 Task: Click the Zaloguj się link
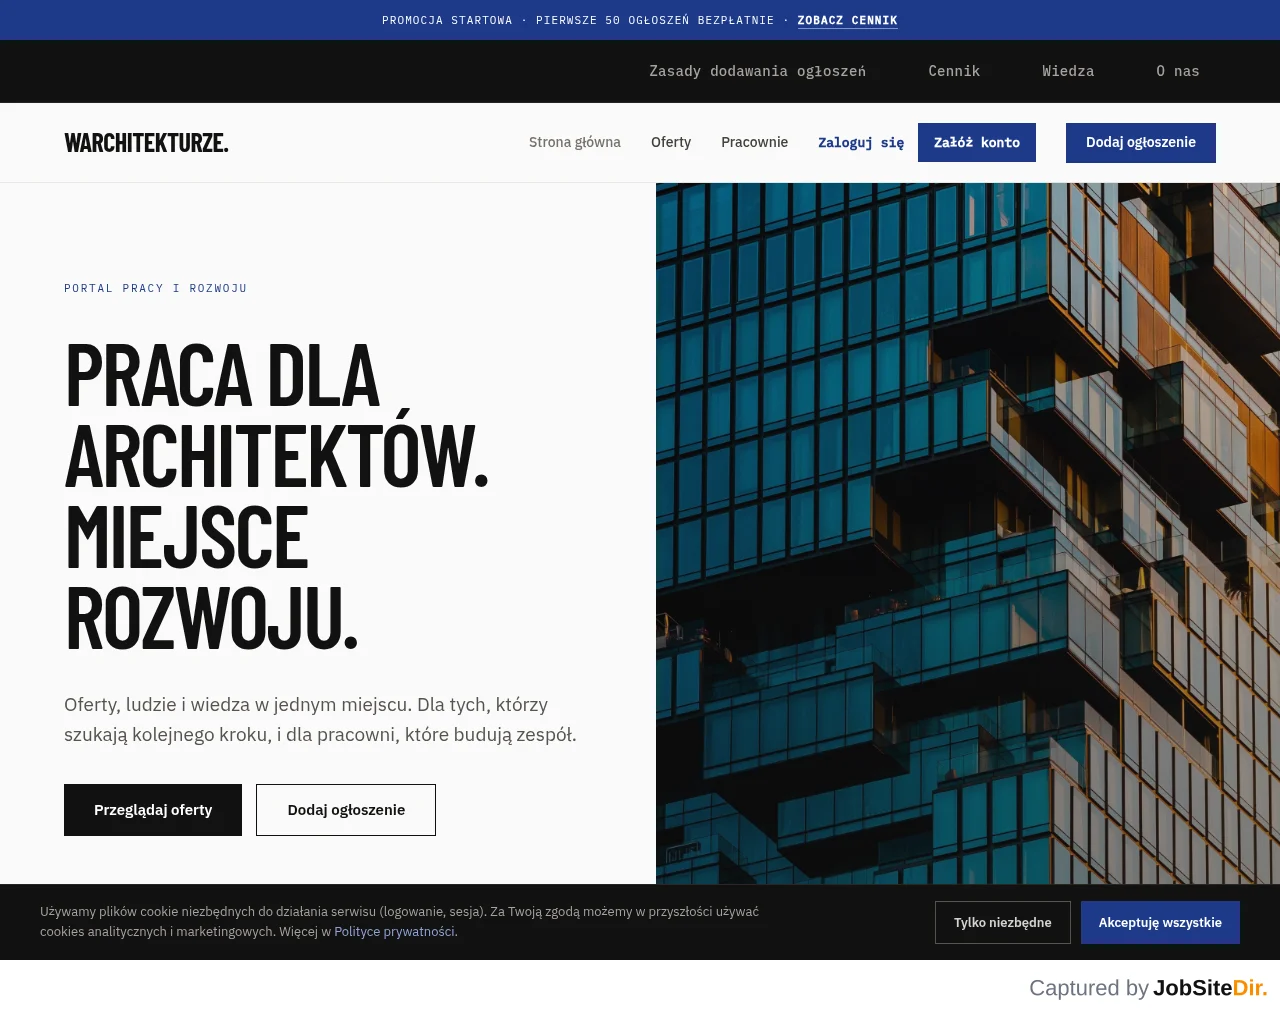click(x=861, y=143)
